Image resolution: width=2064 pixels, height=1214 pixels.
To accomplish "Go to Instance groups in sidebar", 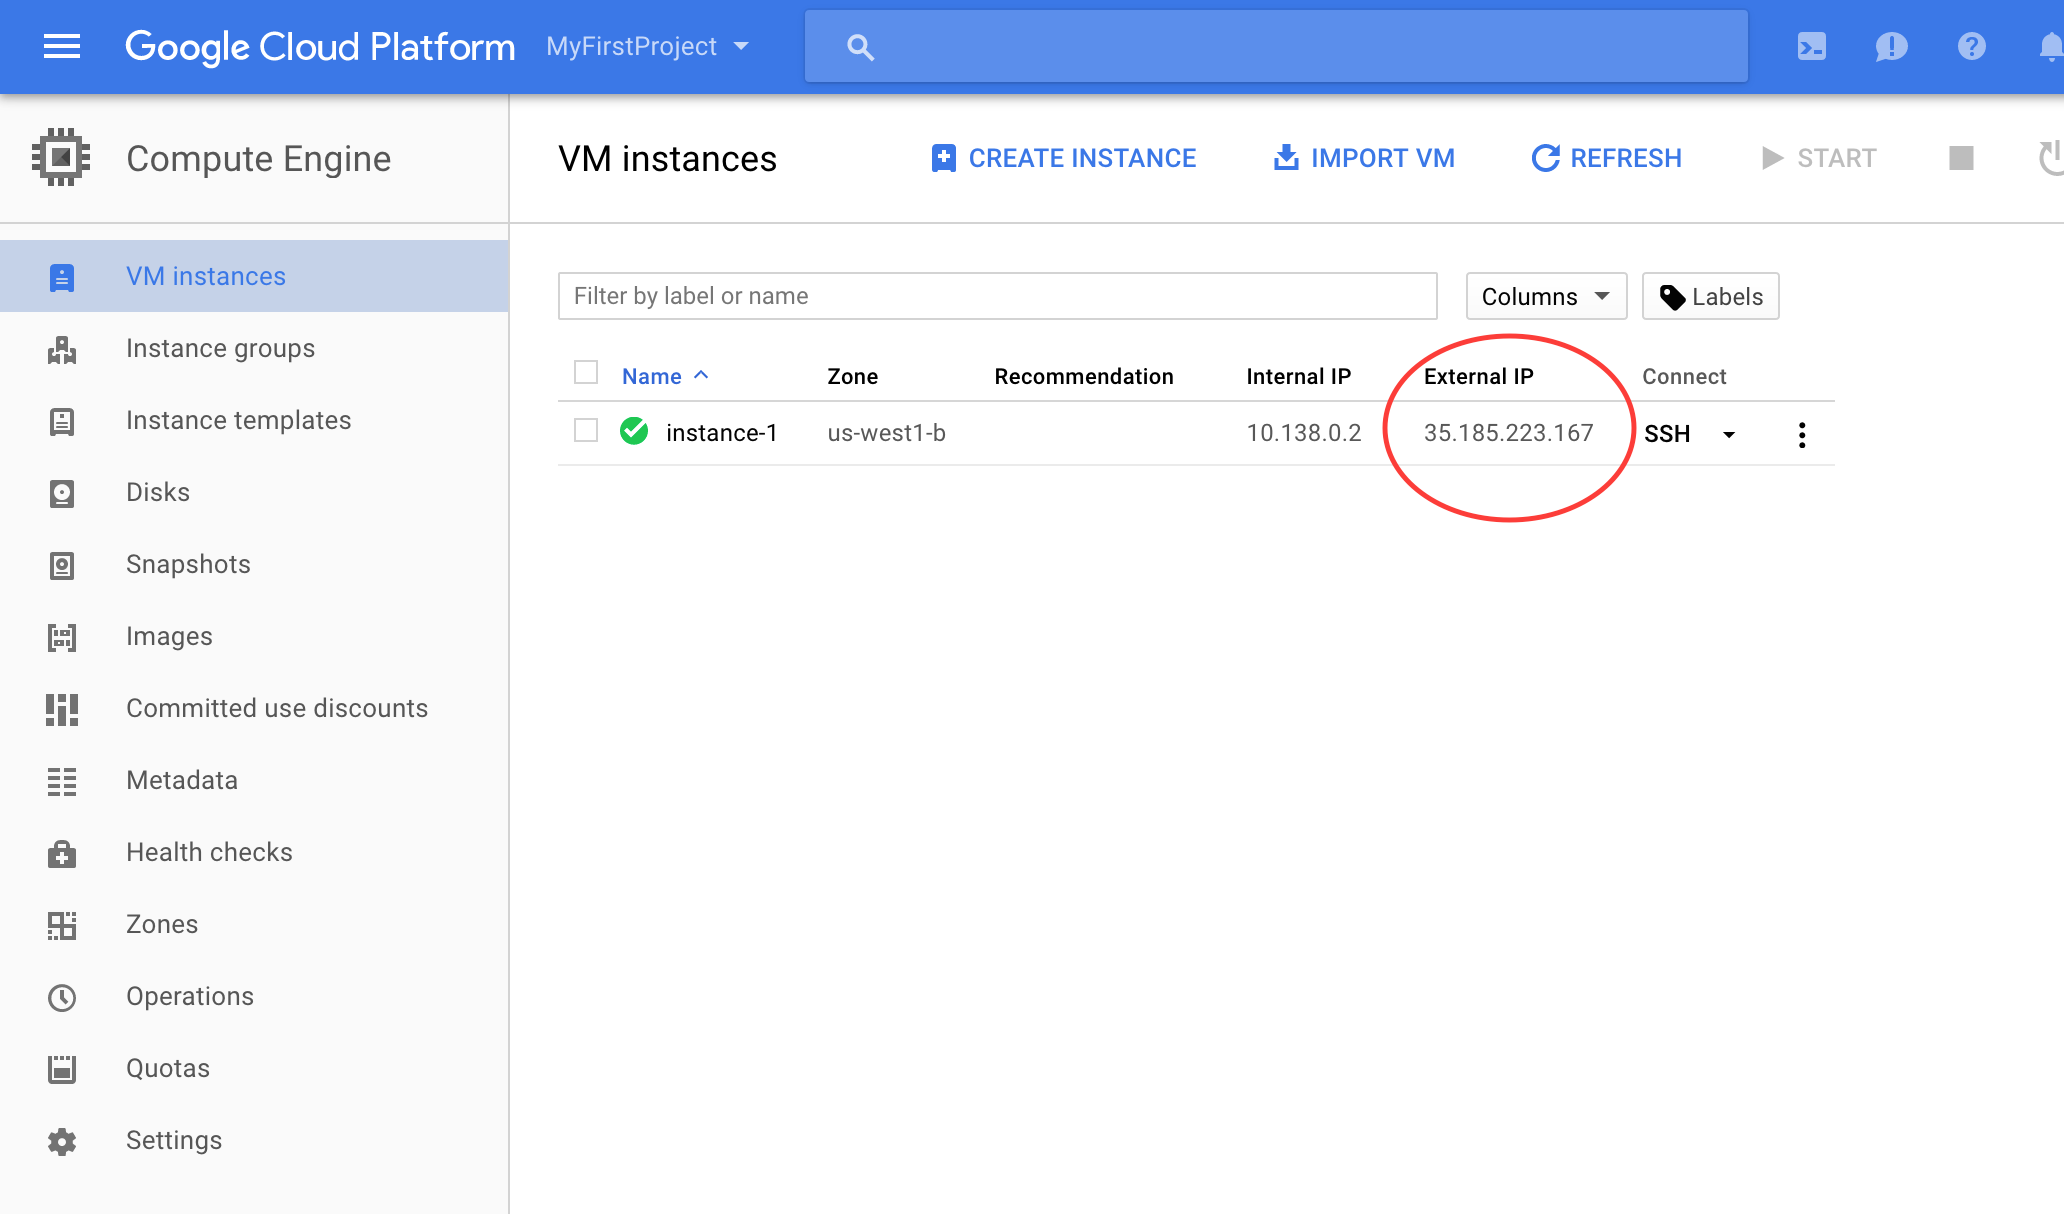I will (x=220, y=348).
